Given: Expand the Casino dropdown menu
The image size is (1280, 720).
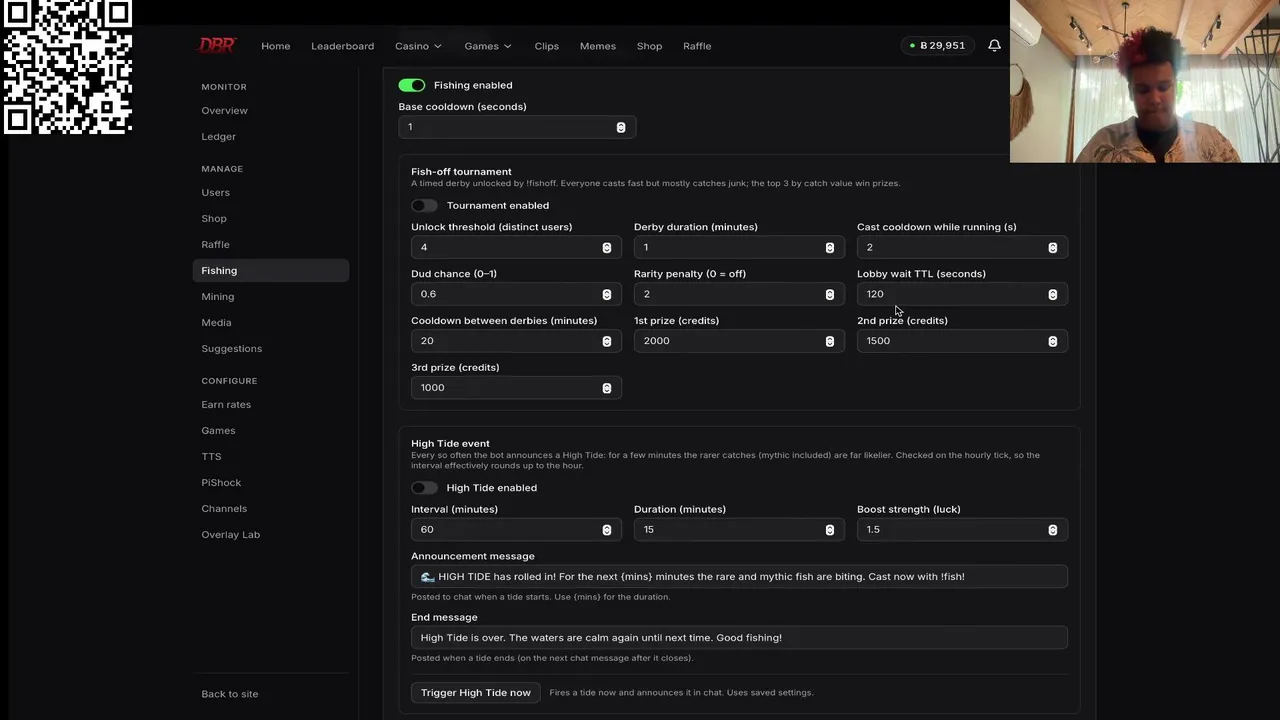Looking at the screenshot, I should (418, 46).
